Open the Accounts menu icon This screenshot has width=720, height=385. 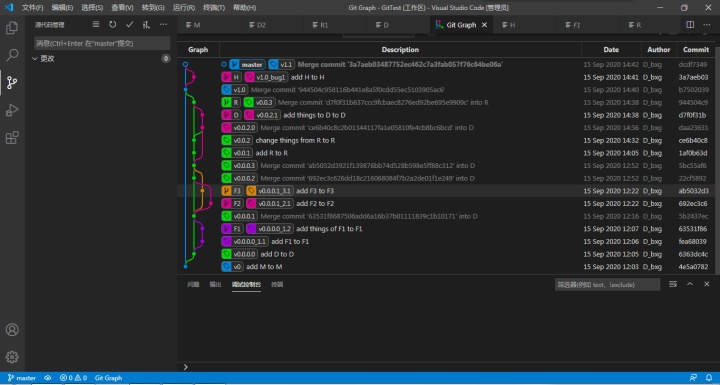coord(12,329)
